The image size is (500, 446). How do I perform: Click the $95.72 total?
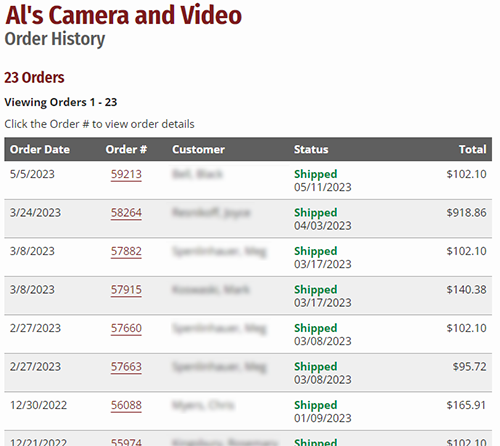click(x=469, y=367)
